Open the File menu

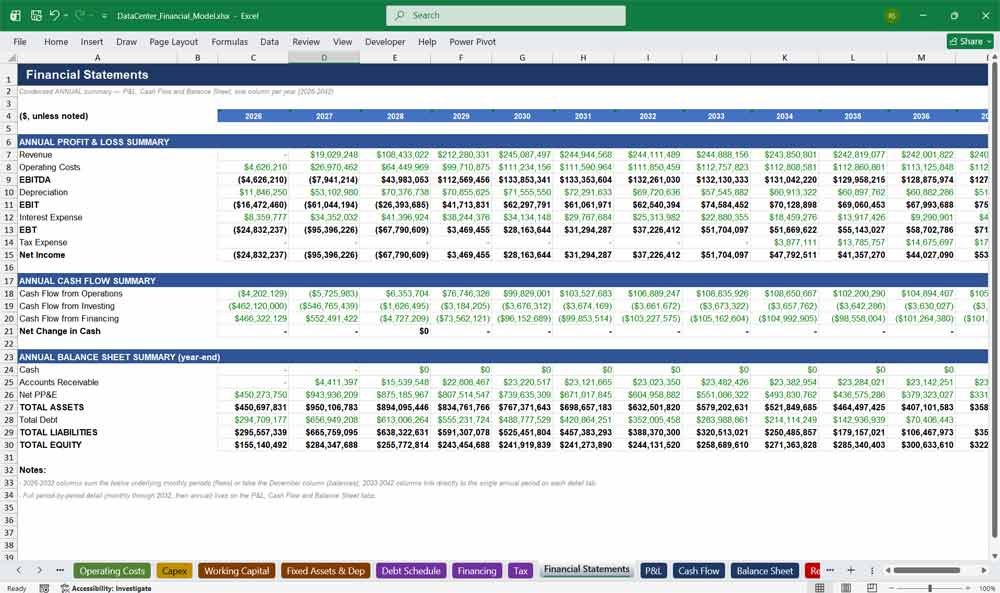20,41
